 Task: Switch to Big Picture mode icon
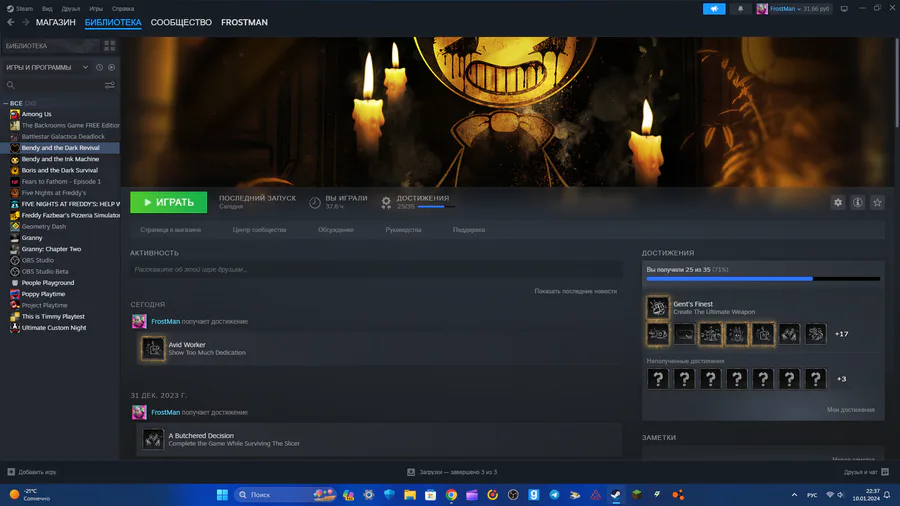tap(844, 9)
